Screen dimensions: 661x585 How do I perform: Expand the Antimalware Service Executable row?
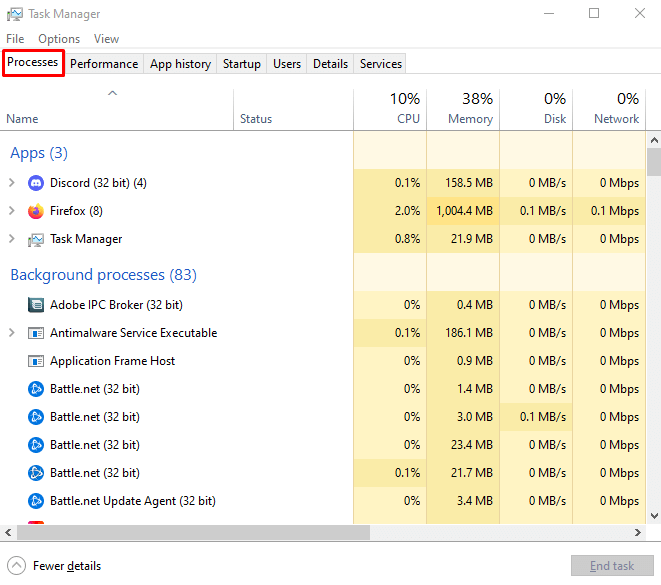point(12,333)
